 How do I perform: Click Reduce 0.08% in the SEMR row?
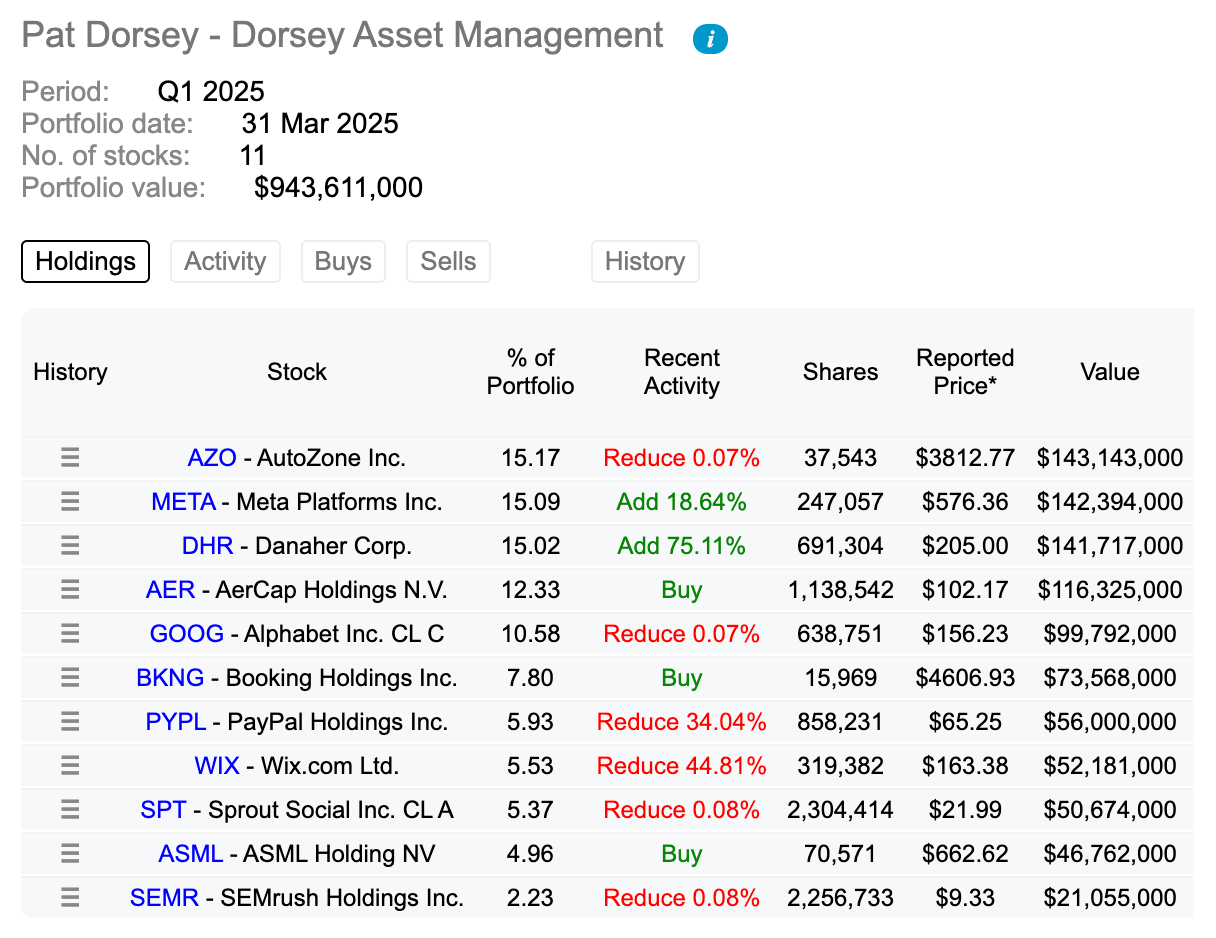point(682,898)
